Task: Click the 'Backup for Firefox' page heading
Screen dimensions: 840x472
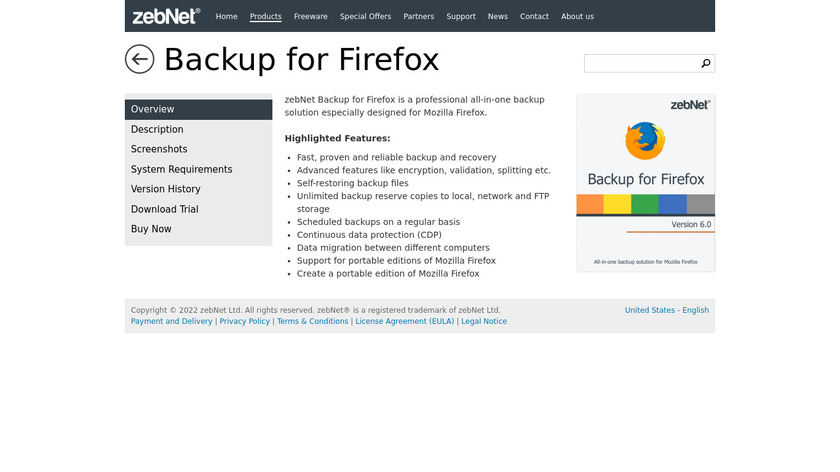Action: pyautogui.click(x=301, y=59)
